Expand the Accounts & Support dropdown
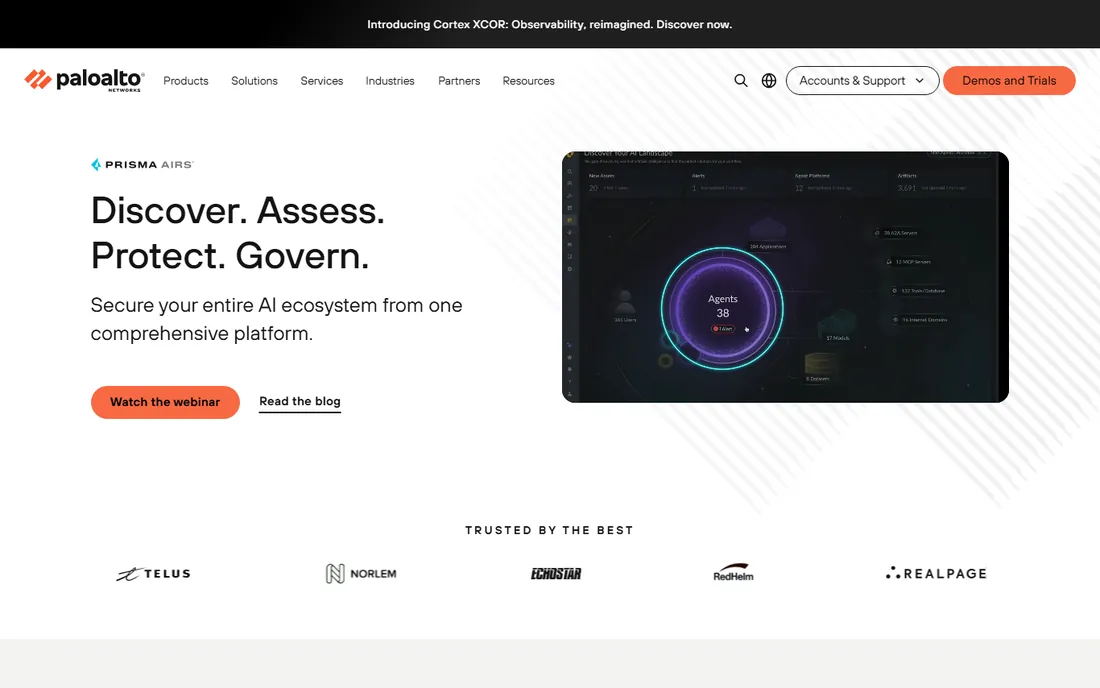1100x688 pixels. (862, 81)
